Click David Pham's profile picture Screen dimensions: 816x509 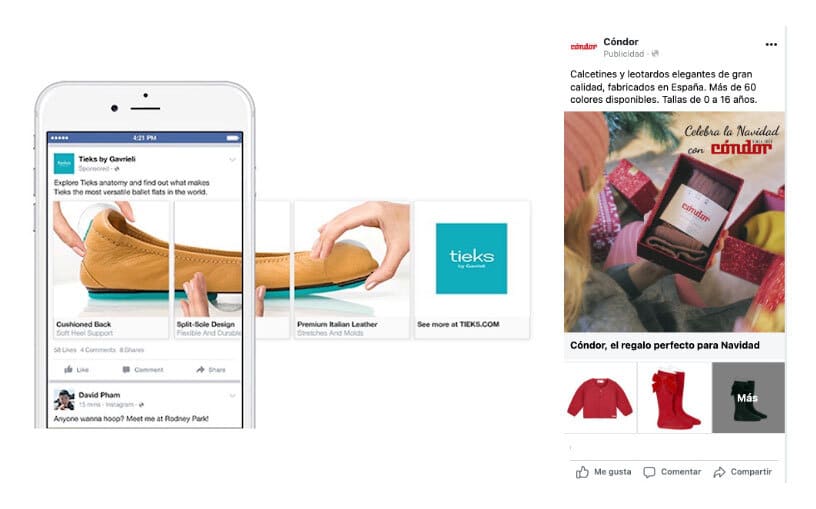(x=64, y=400)
